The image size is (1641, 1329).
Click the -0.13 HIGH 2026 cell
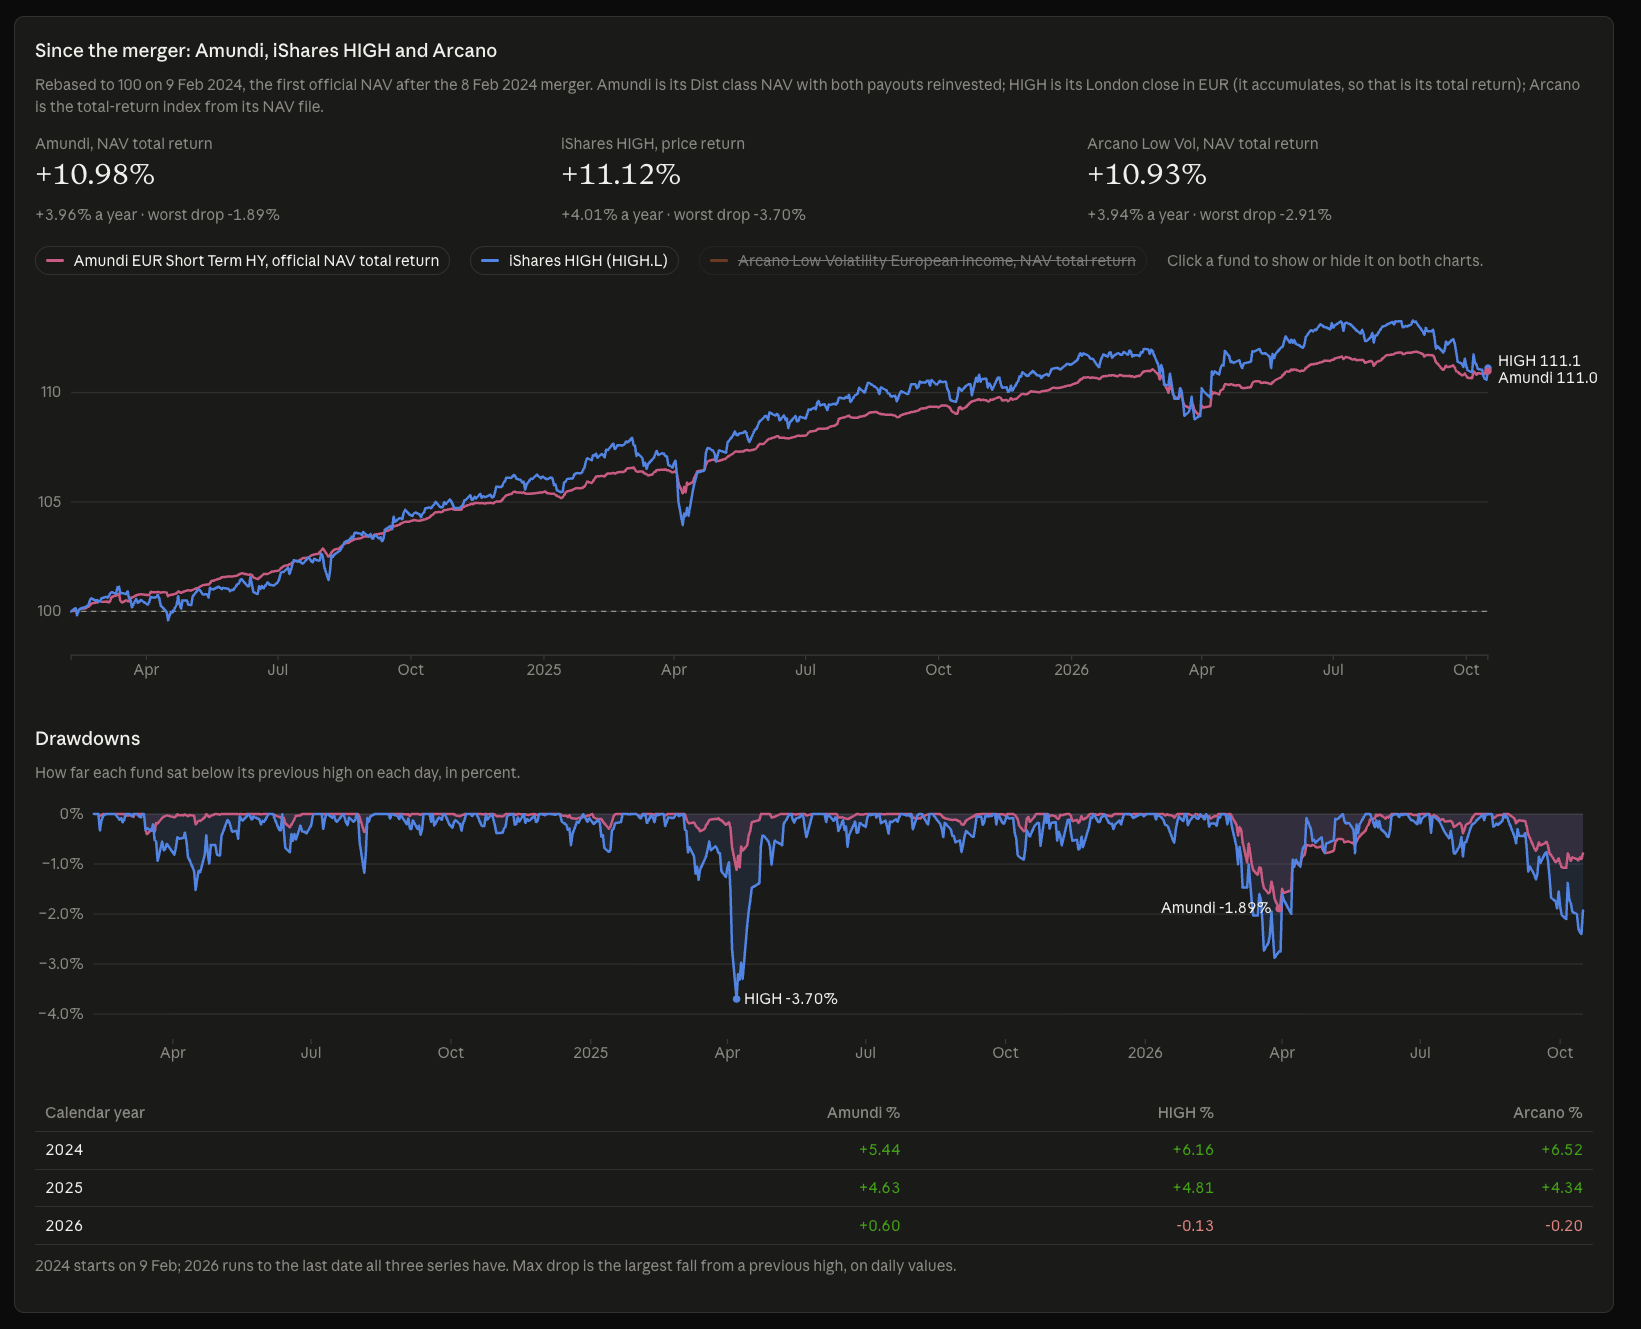click(x=1195, y=1226)
